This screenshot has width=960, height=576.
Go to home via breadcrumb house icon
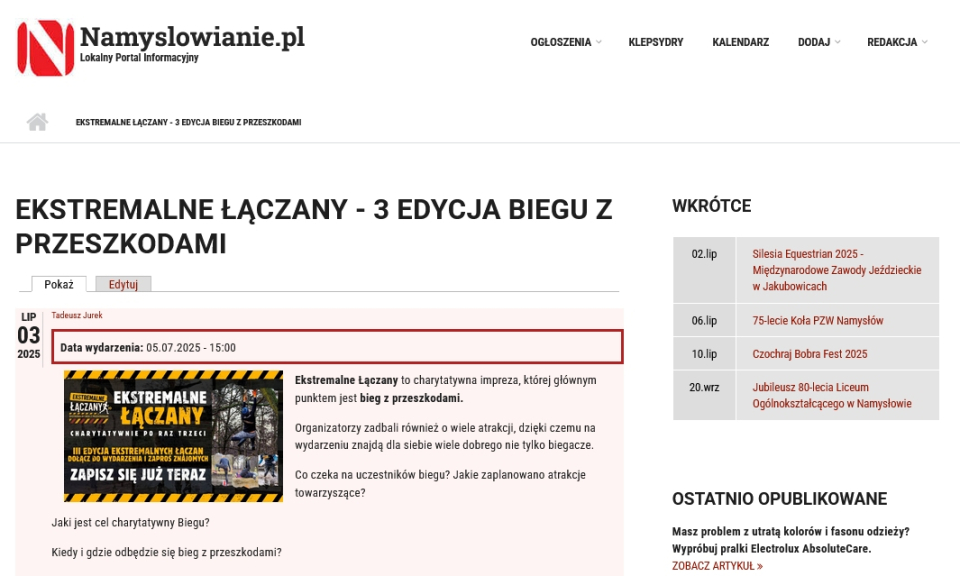click(37, 122)
